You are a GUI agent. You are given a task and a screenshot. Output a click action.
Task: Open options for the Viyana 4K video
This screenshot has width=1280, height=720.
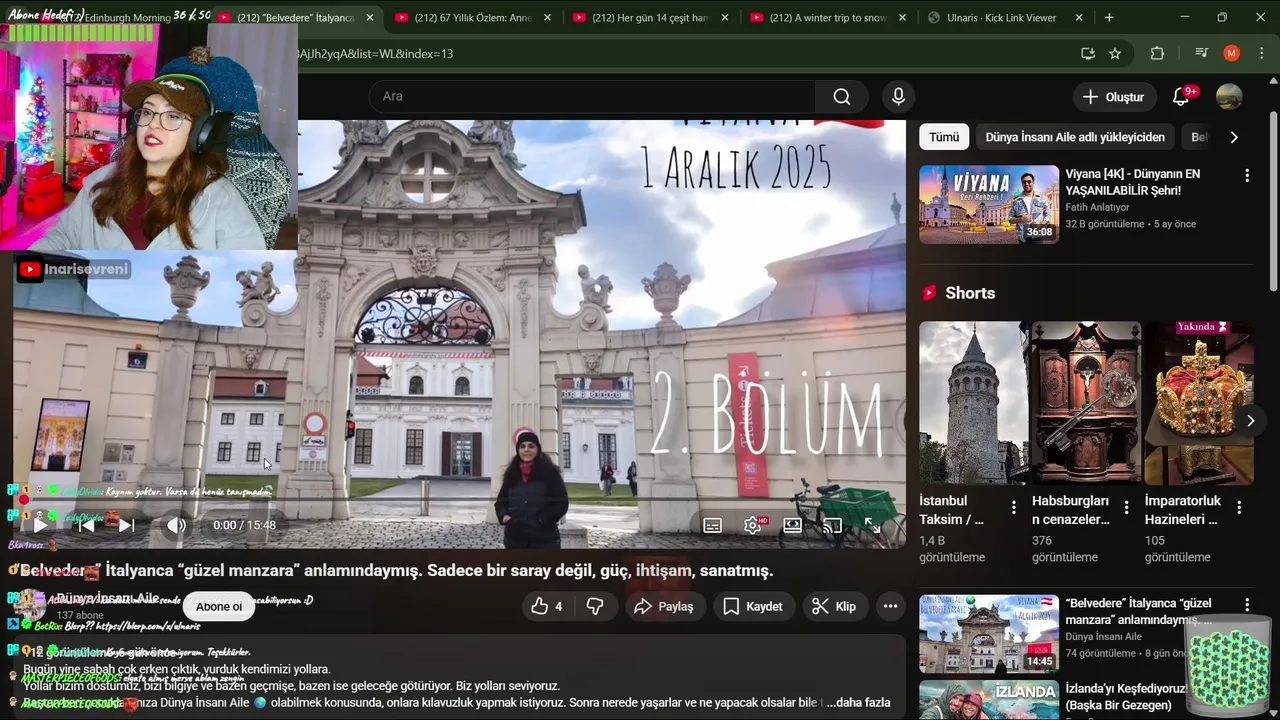(x=1246, y=176)
